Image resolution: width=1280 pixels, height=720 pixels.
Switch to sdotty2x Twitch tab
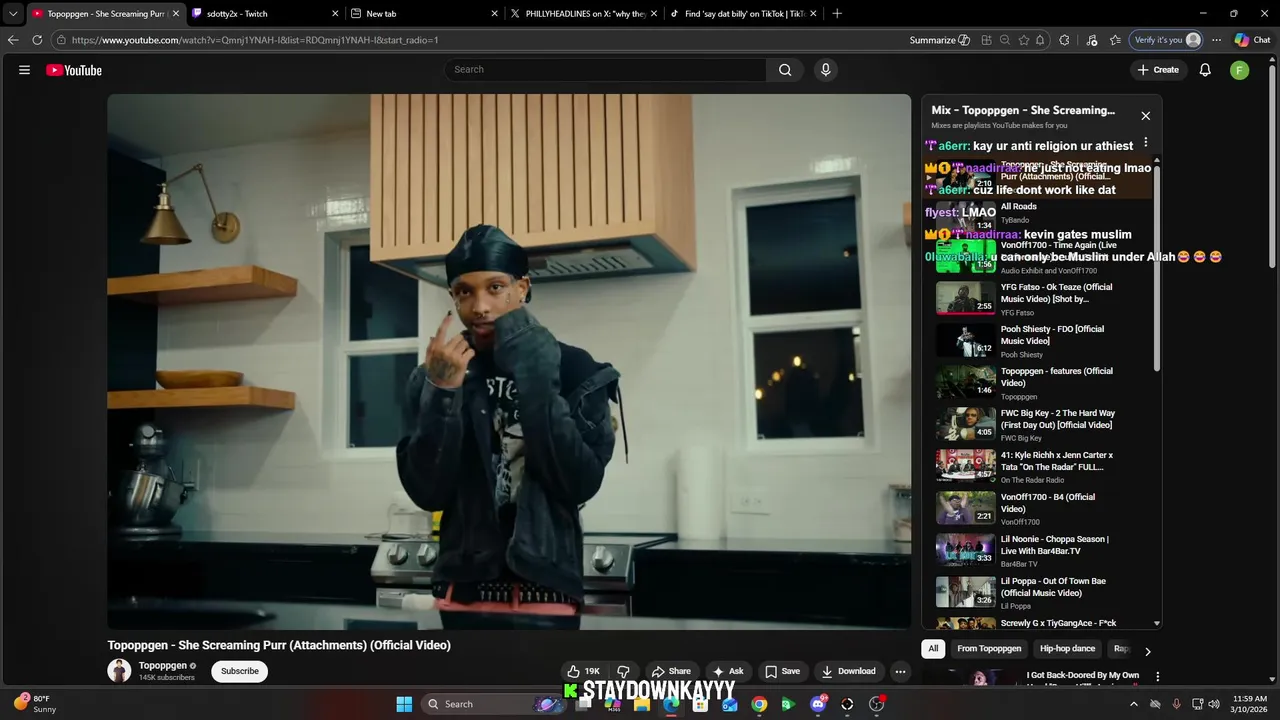coord(264,14)
